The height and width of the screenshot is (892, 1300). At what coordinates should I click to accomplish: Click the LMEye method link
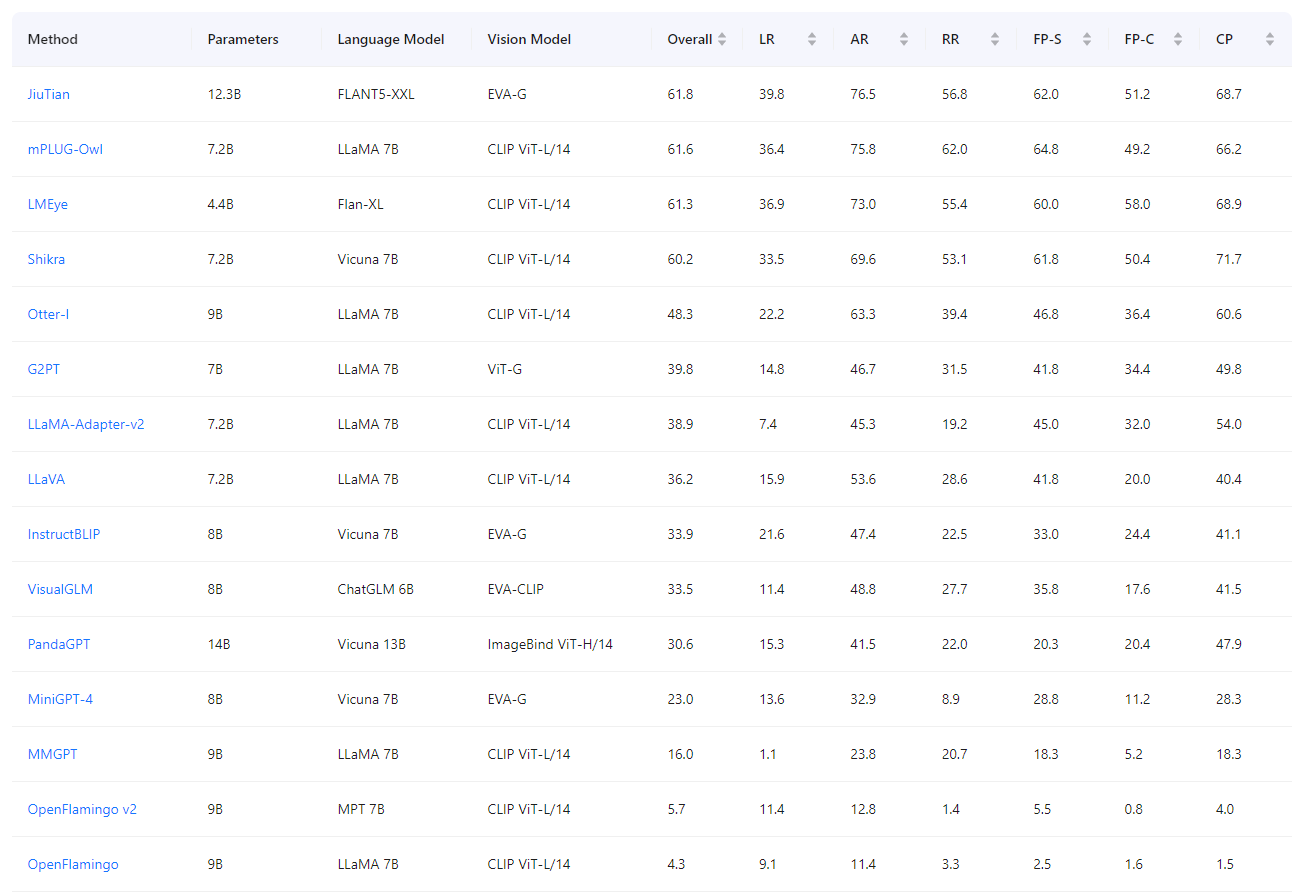(x=48, y=205)
